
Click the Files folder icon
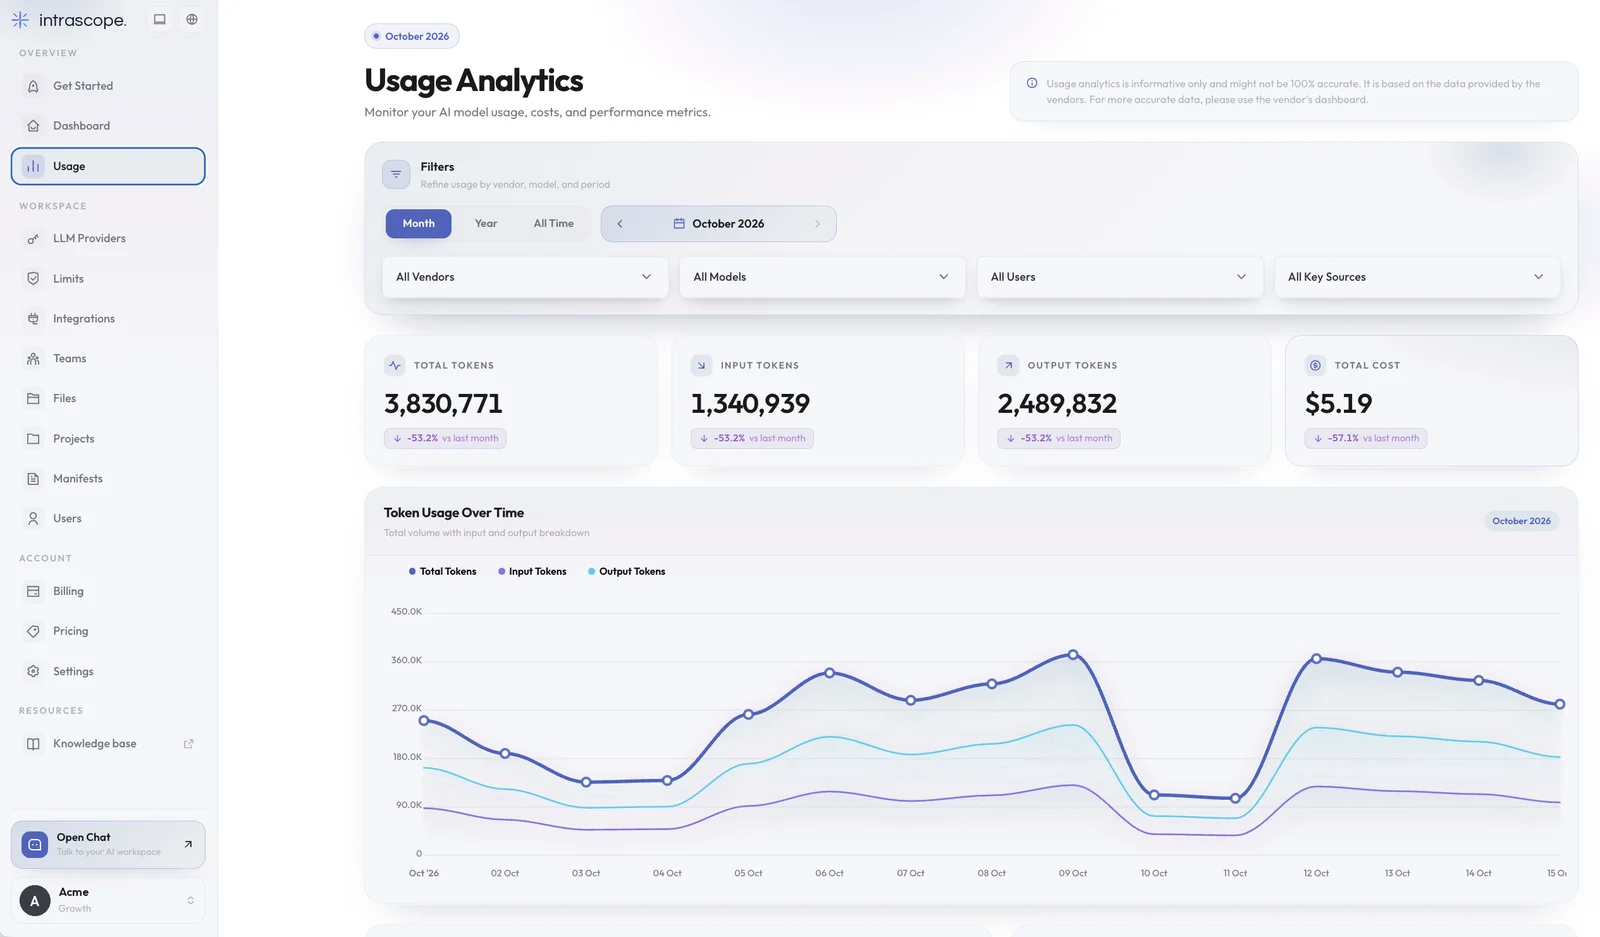tap(33, 398)
